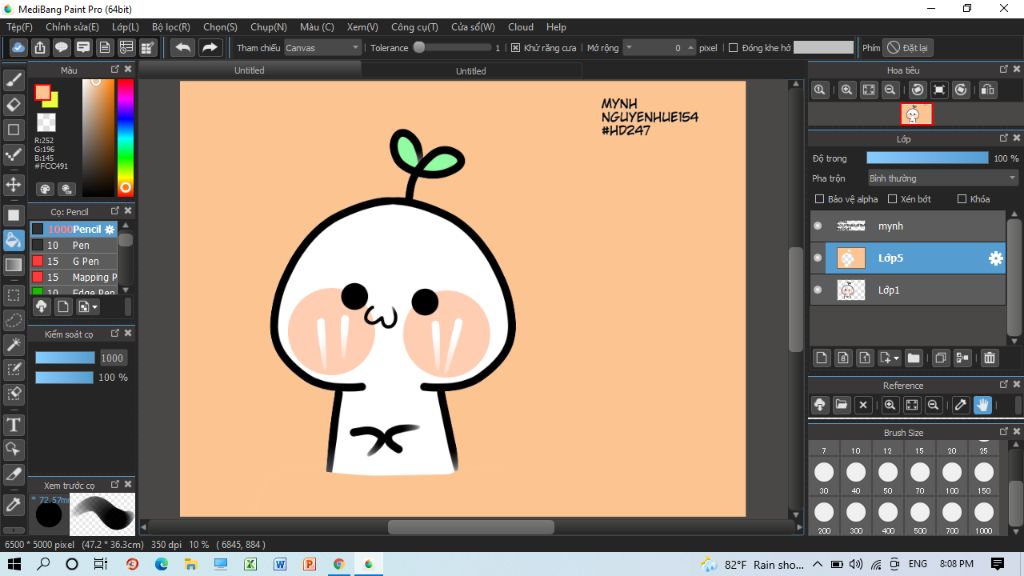Select the Text tool

[14, 425]
